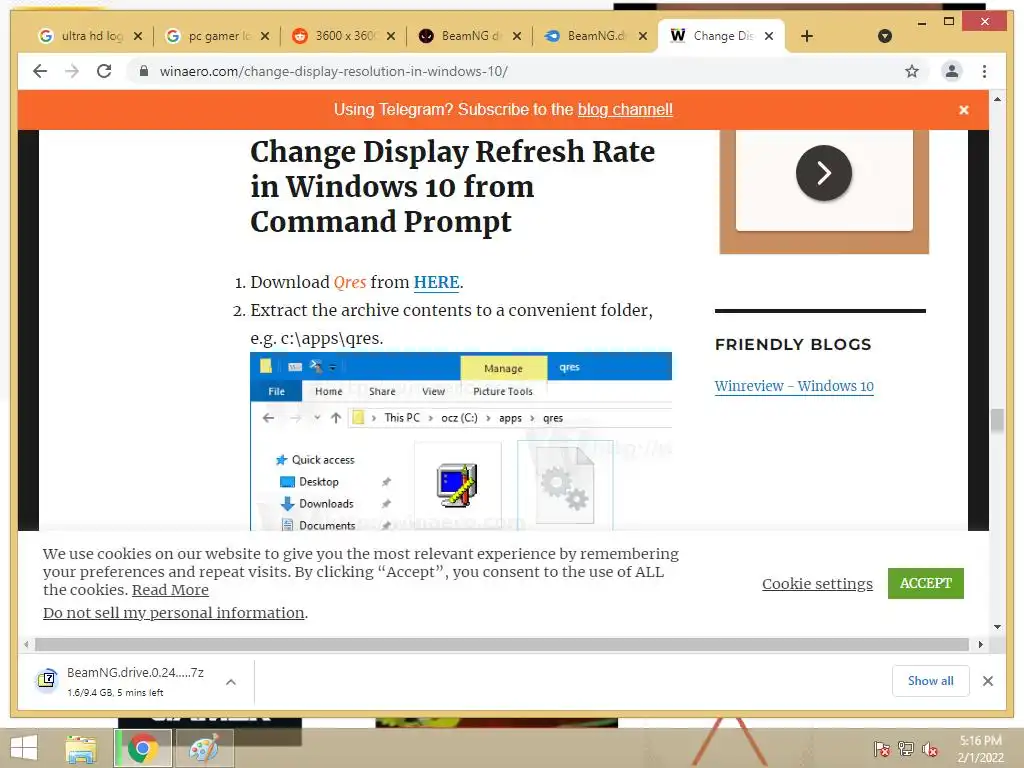
Task: Dismiss the orange Telegram banner
Action: [x=963, y=110]
